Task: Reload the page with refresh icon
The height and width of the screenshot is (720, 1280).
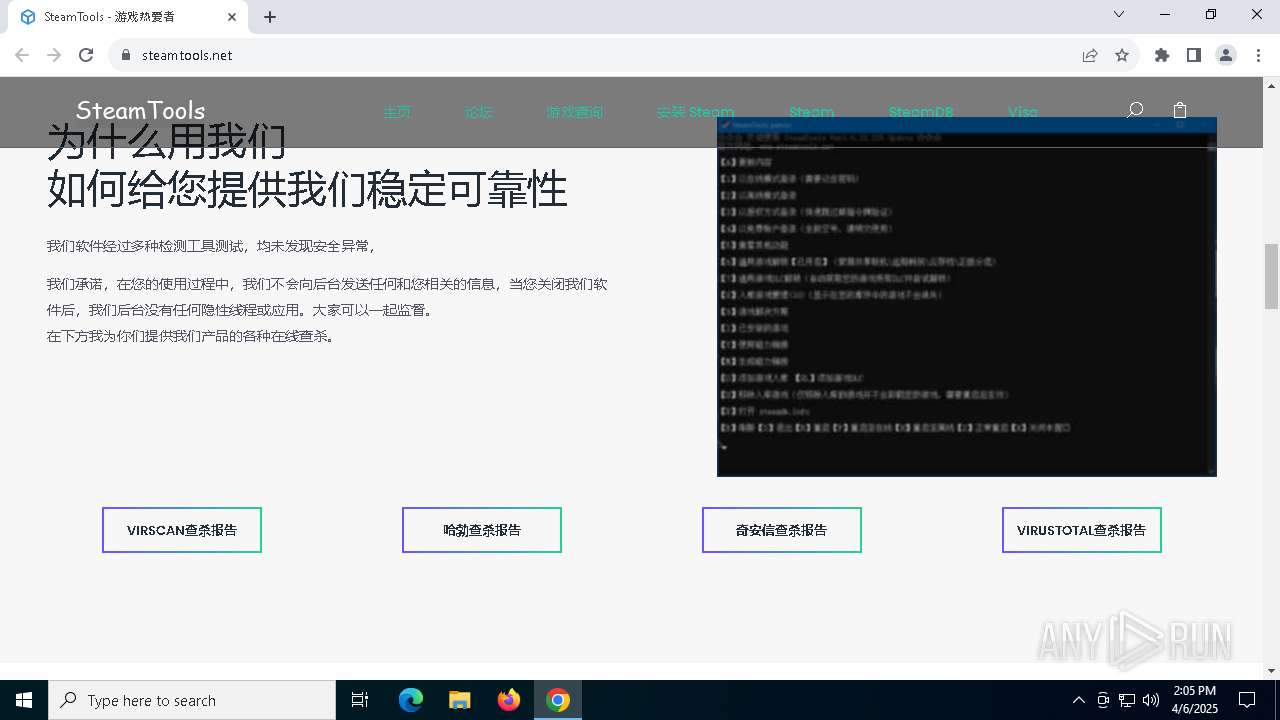Action: (86, 55)
